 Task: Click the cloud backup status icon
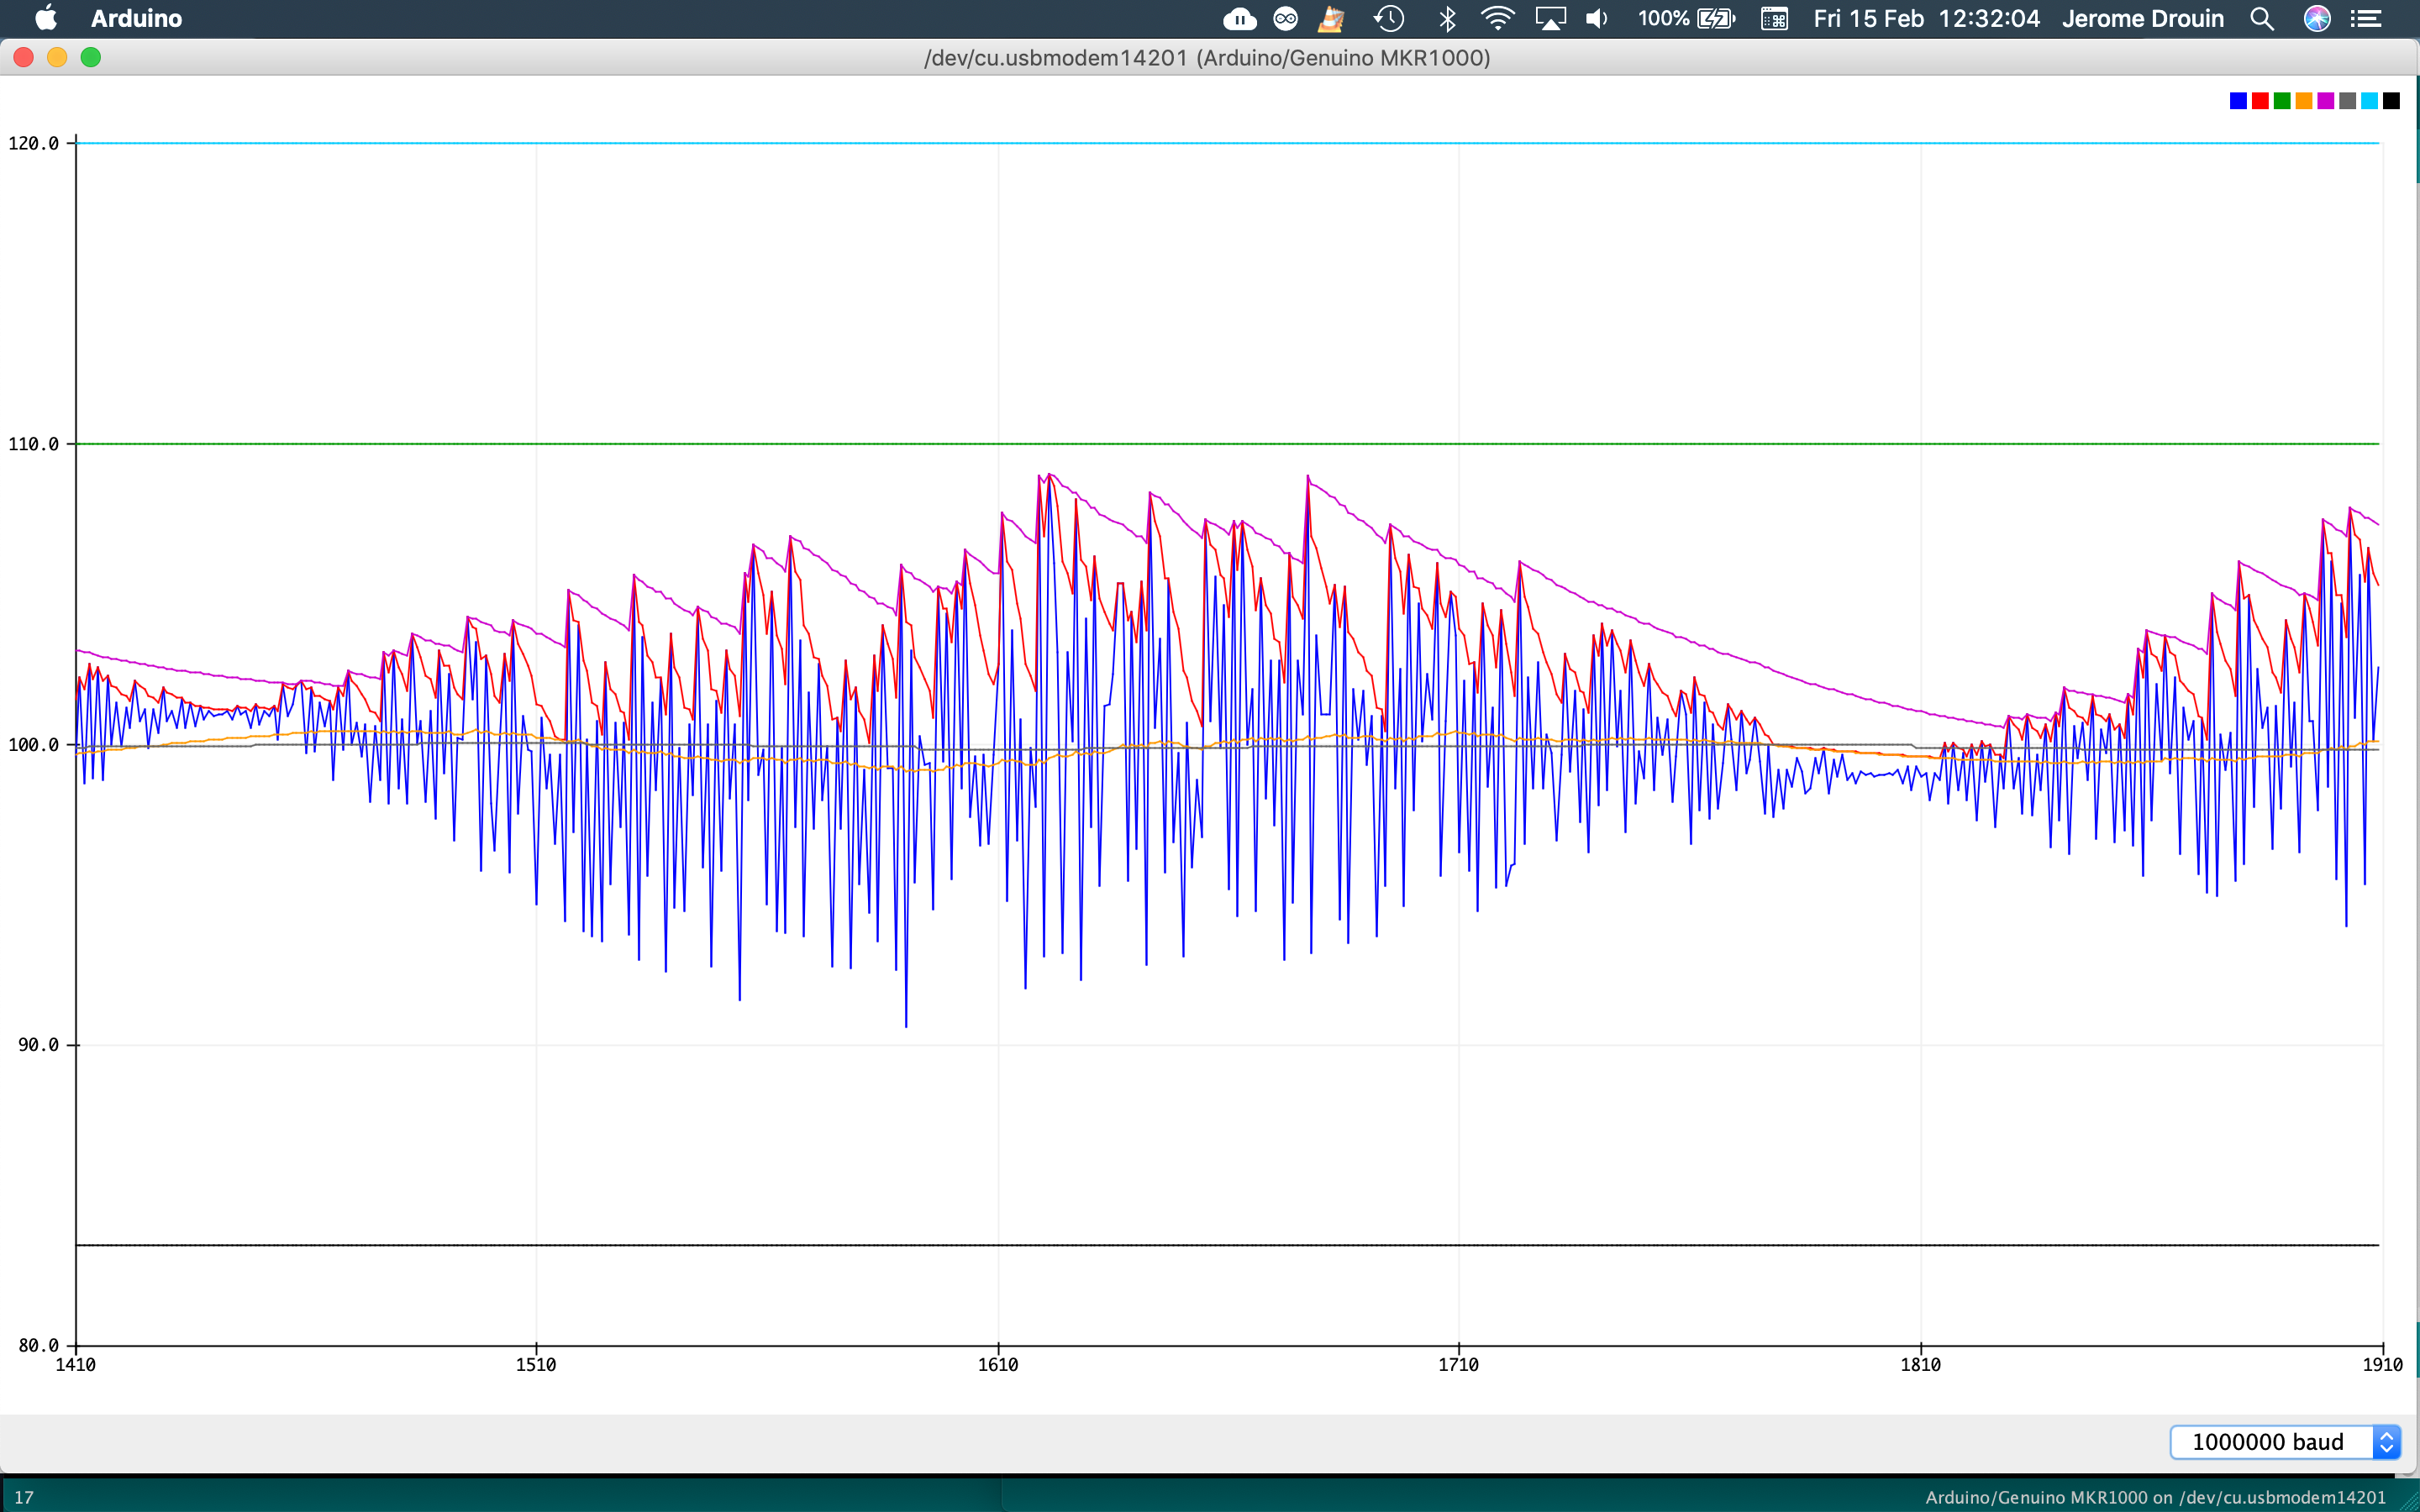click(1239, 18)
